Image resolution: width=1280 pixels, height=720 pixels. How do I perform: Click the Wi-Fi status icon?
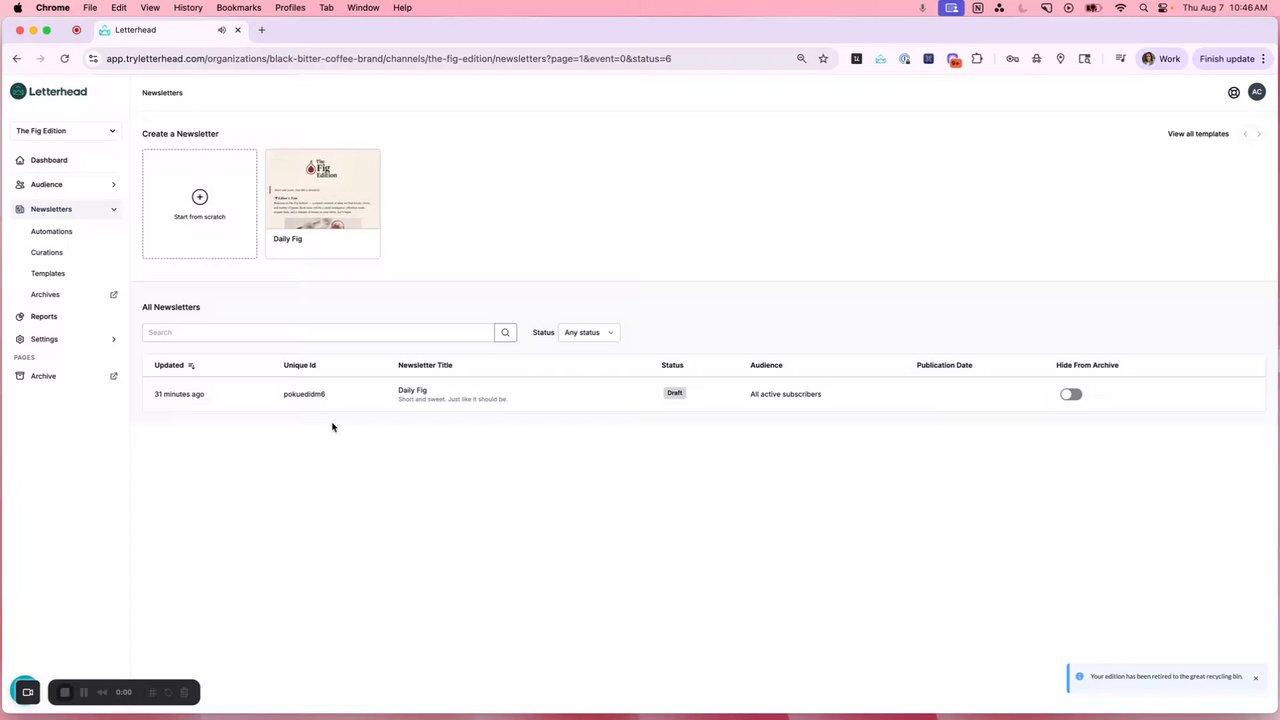pyautogui.click(x=1120, y=8)
